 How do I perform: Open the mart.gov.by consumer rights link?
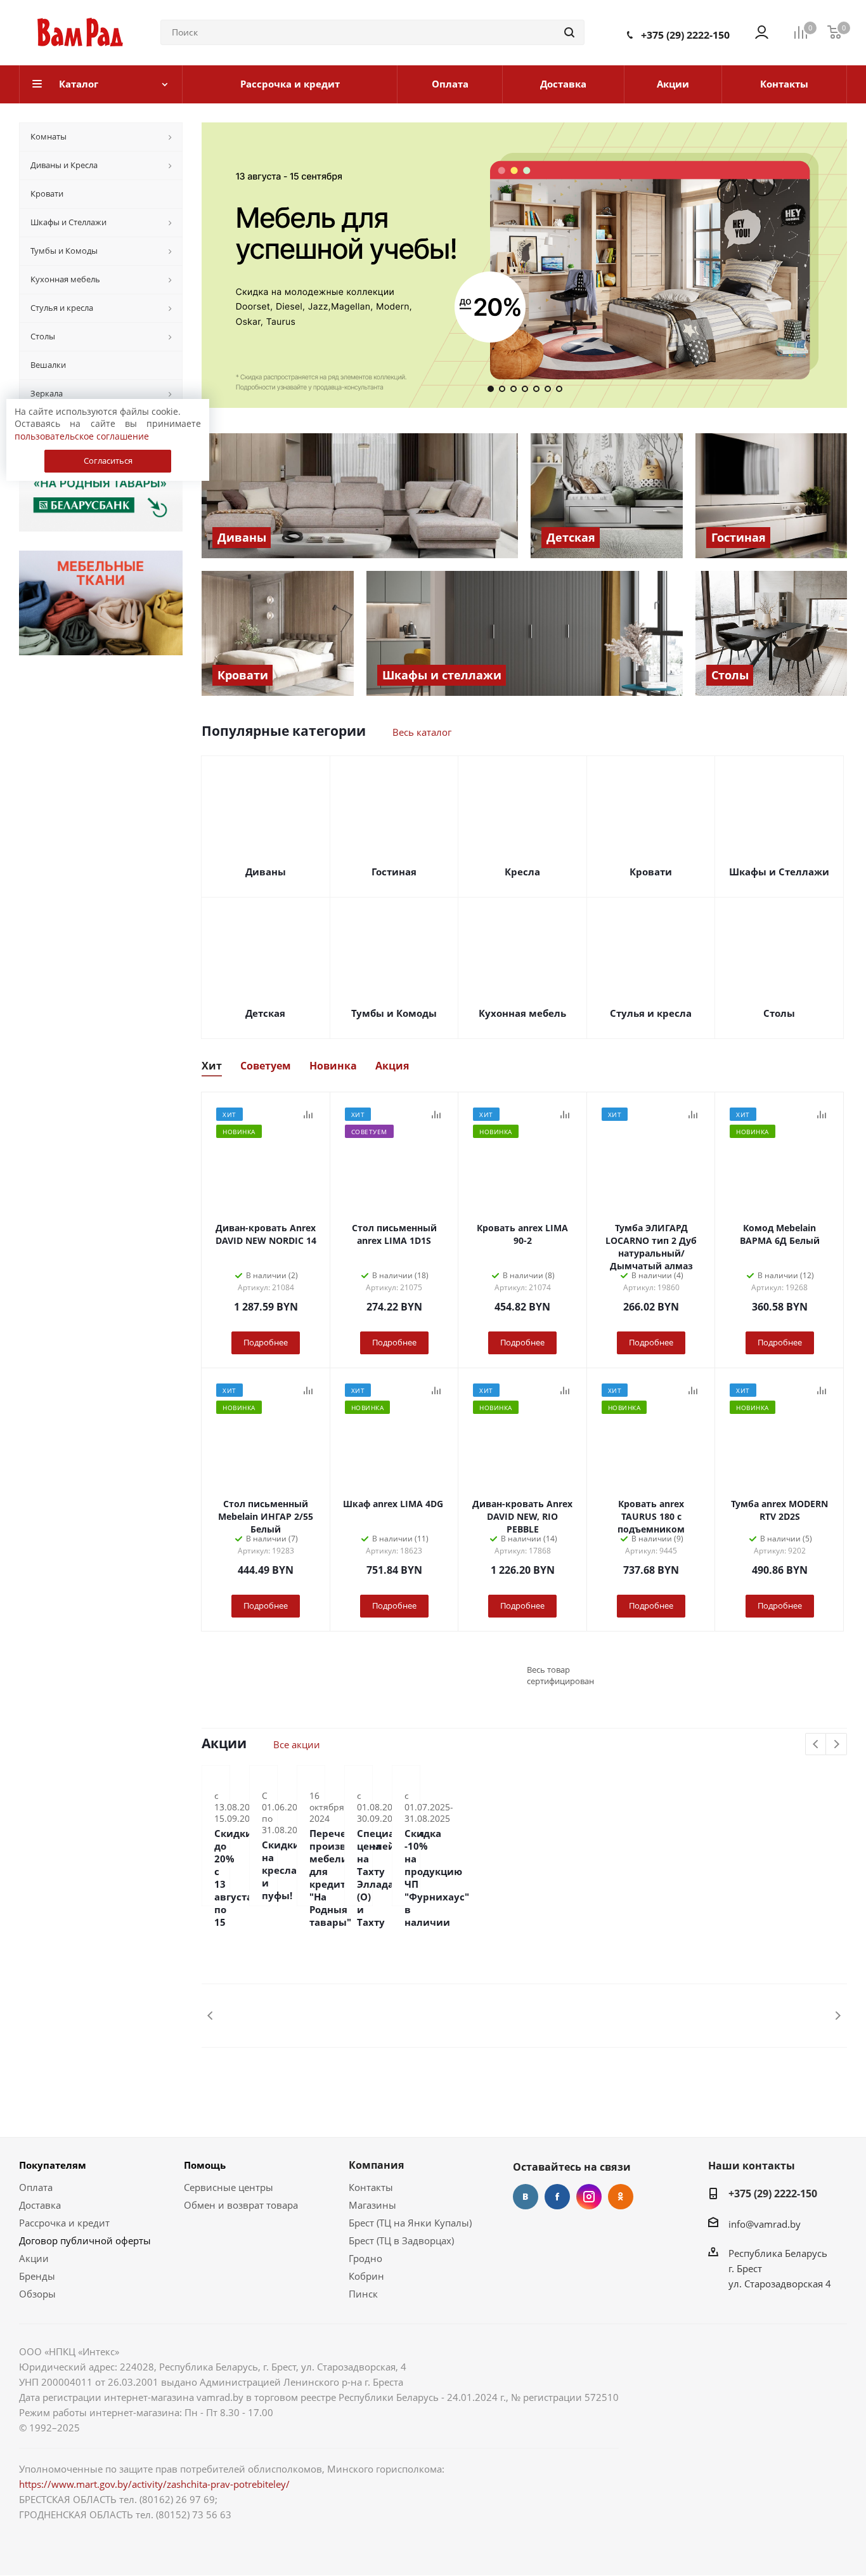[154, 2484]
